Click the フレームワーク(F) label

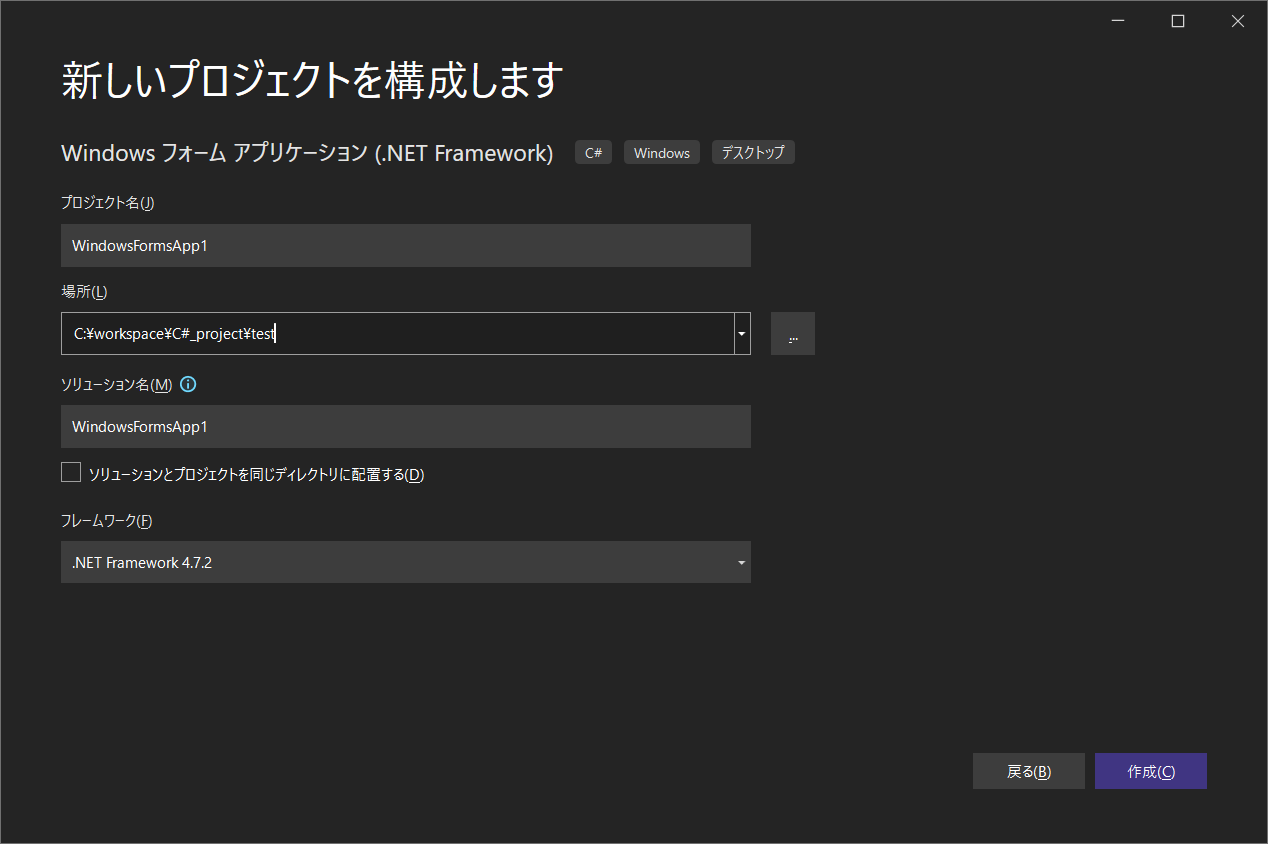pyautogui.click(x=107, y=520)
